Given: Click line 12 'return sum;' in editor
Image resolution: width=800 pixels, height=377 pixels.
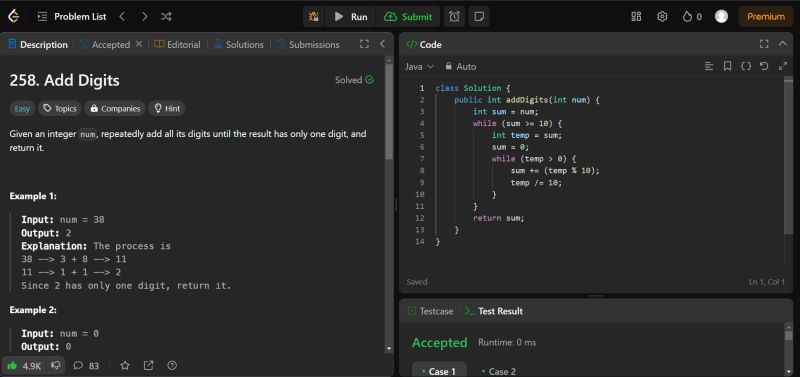Looking at the screenshot, I should [x=498, y=218].
